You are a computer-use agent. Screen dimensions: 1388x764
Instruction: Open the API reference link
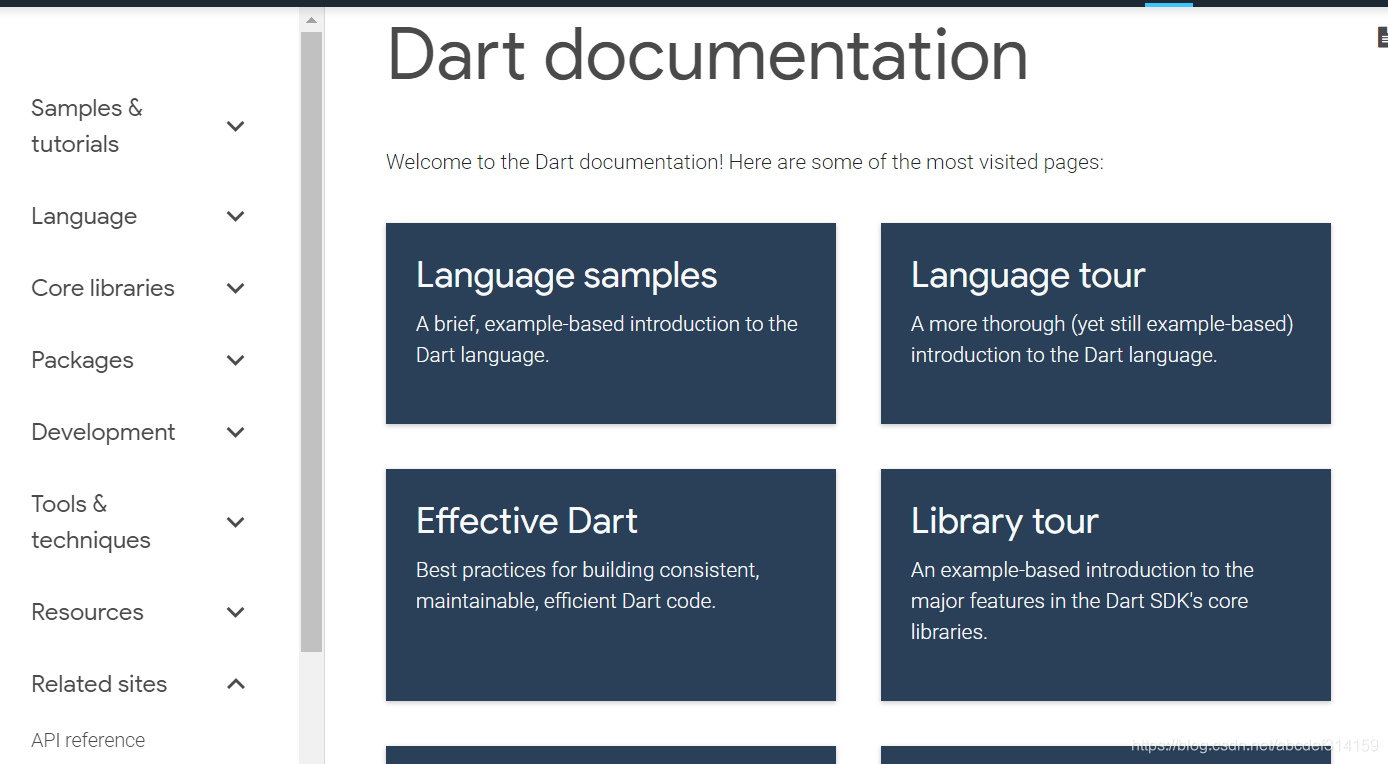[88, 740]
